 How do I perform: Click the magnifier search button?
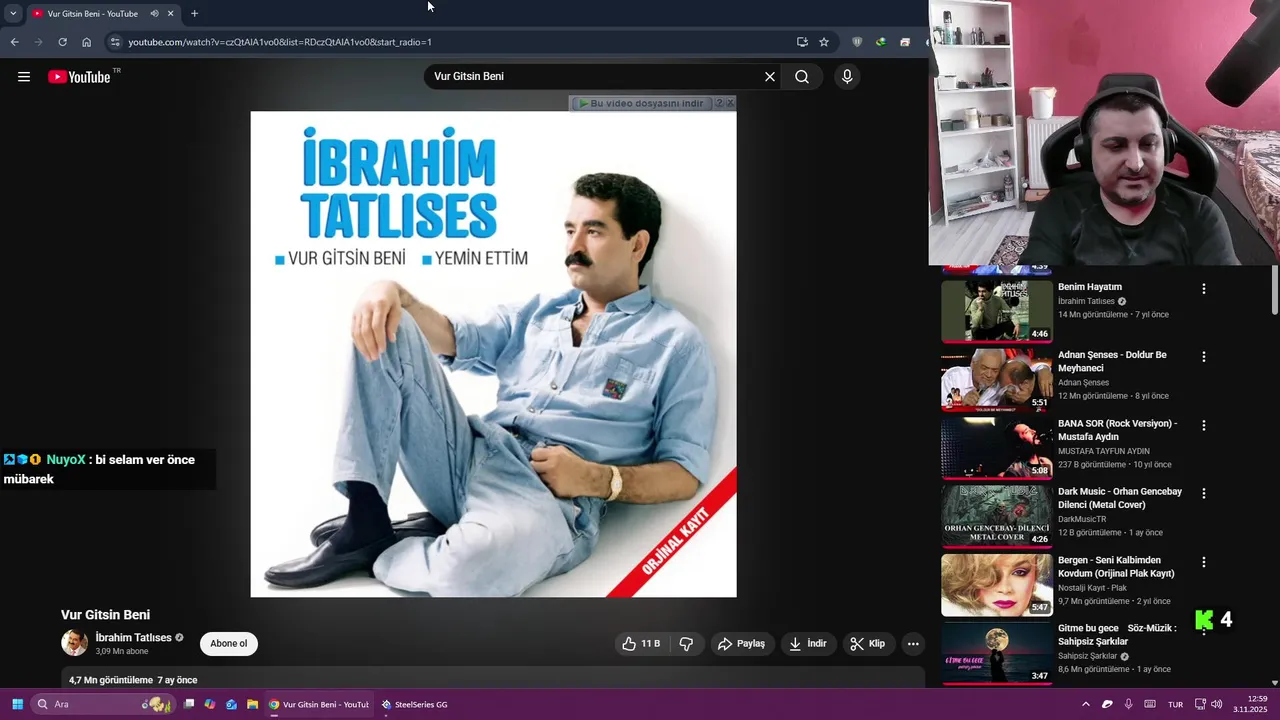point(802,77)
